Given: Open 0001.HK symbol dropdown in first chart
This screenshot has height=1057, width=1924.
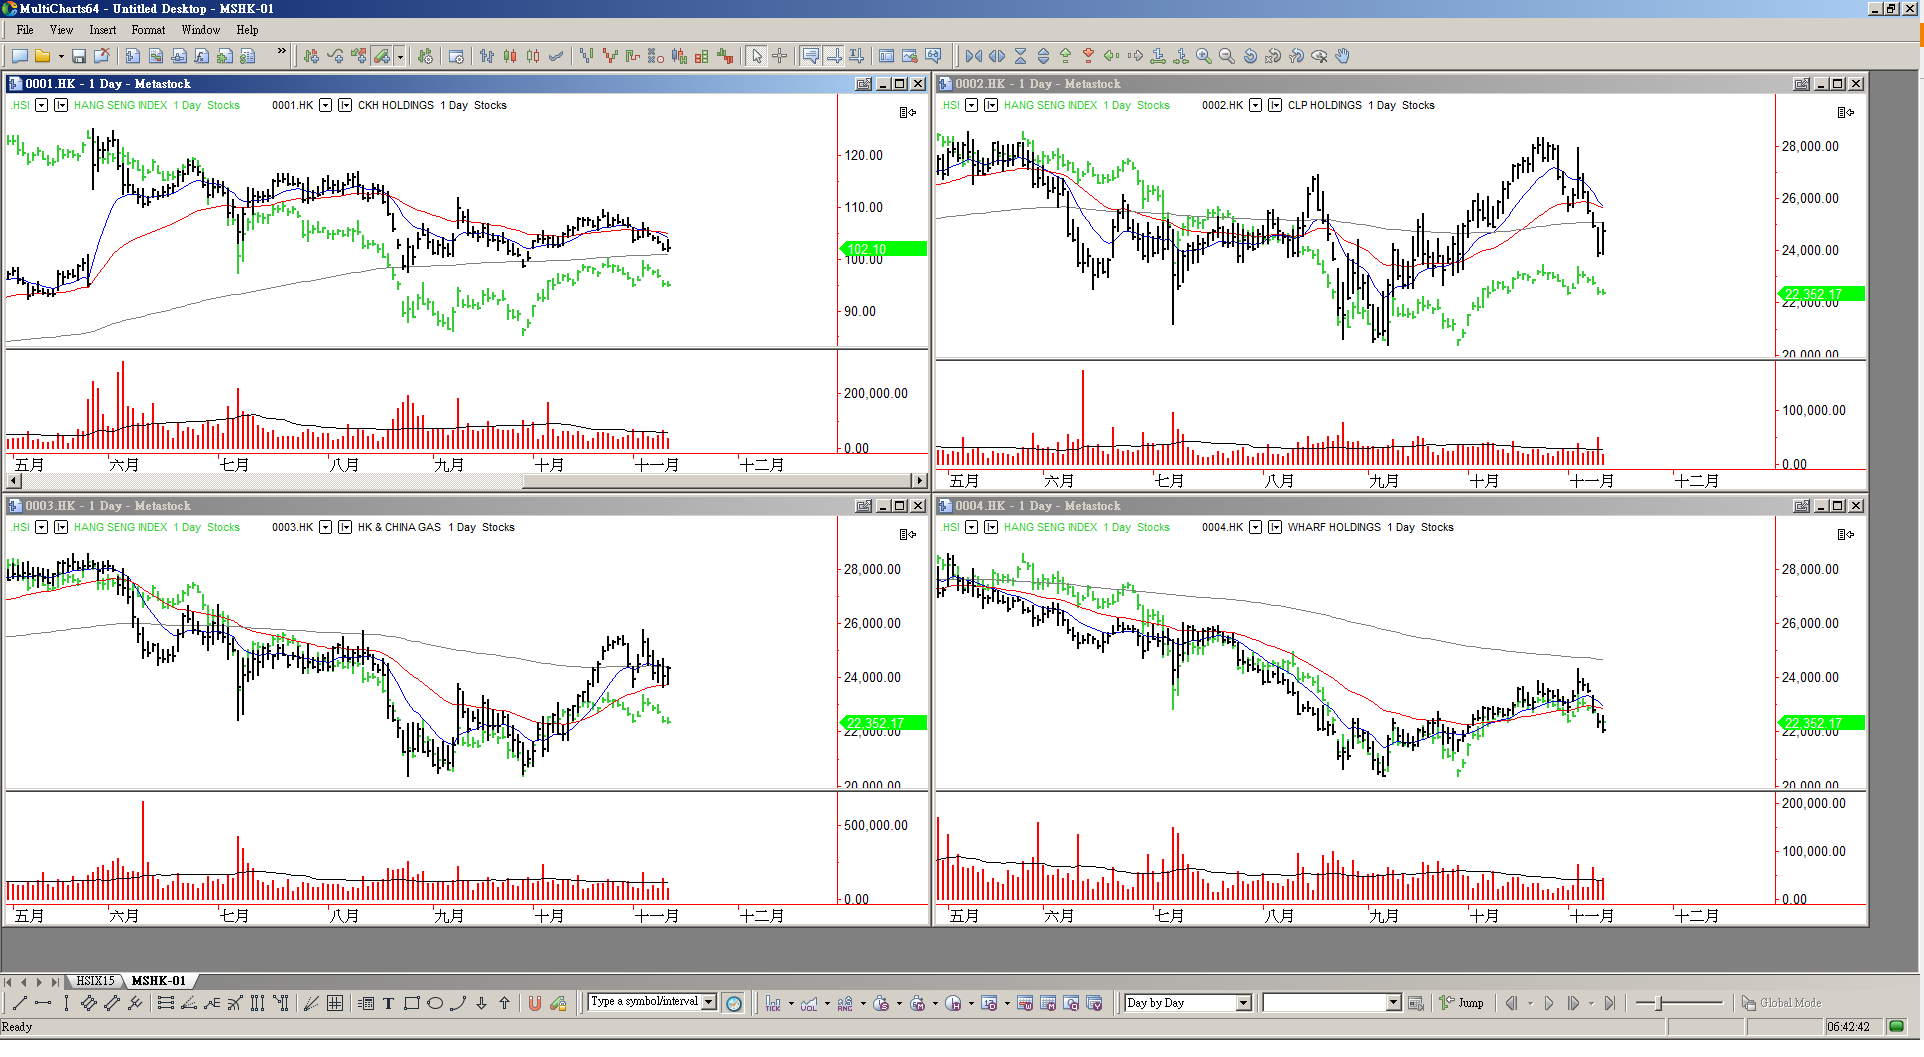Looking at the screenshot, I should (x=325, y=105).
